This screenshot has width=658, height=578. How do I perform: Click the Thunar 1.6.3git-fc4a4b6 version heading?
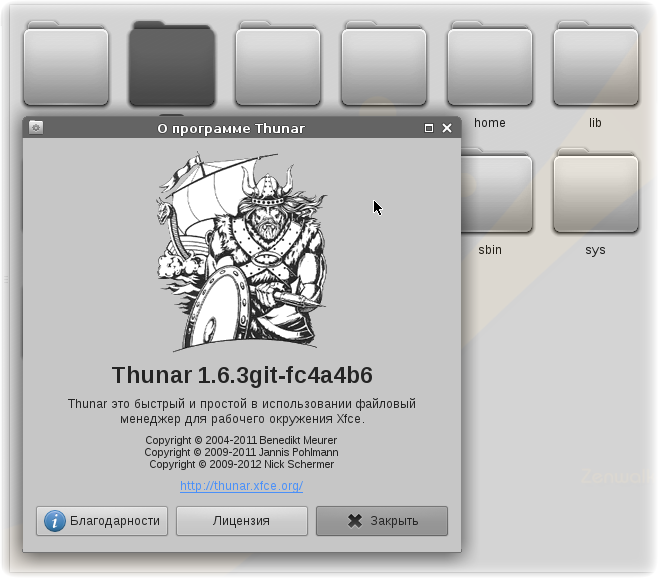242,375
